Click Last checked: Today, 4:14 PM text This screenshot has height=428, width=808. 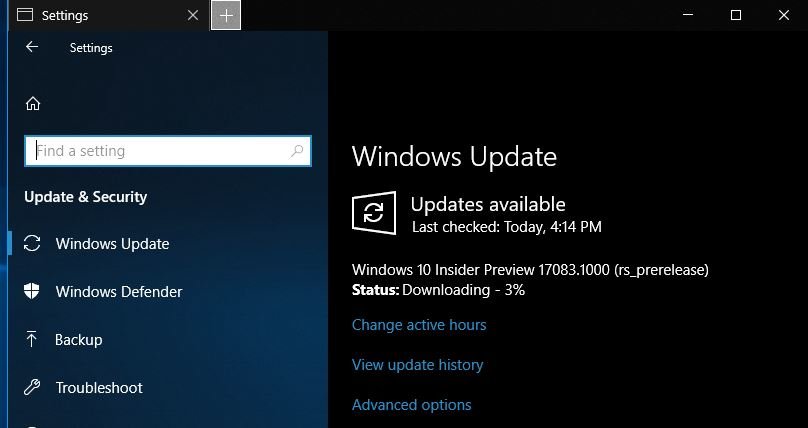(507, 227)
